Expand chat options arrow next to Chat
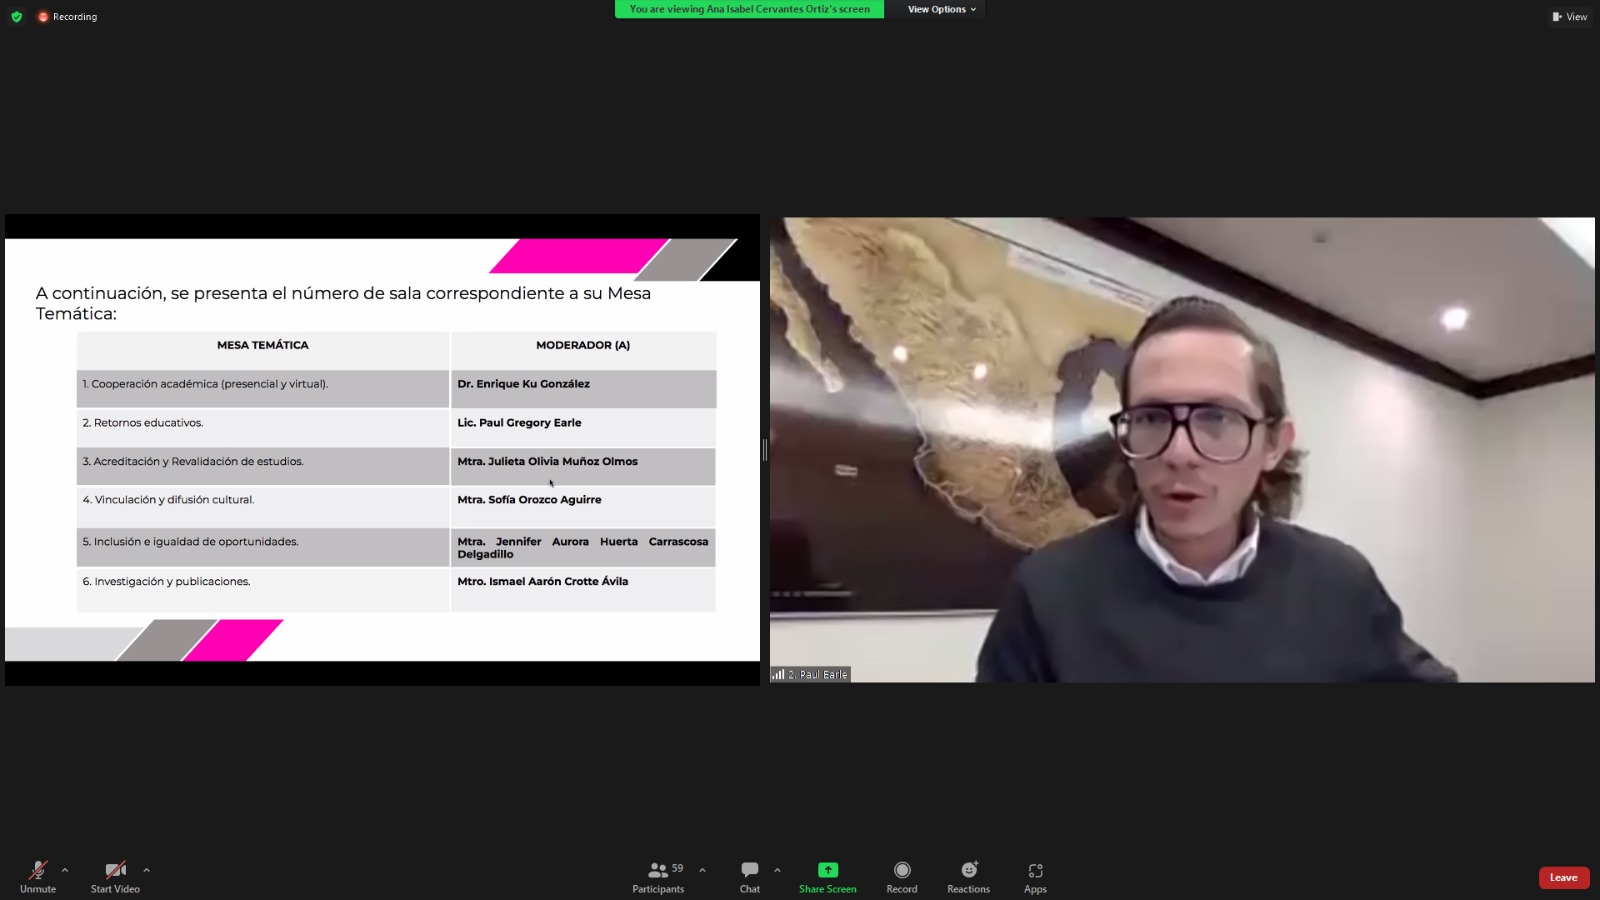 pos(777,870)
